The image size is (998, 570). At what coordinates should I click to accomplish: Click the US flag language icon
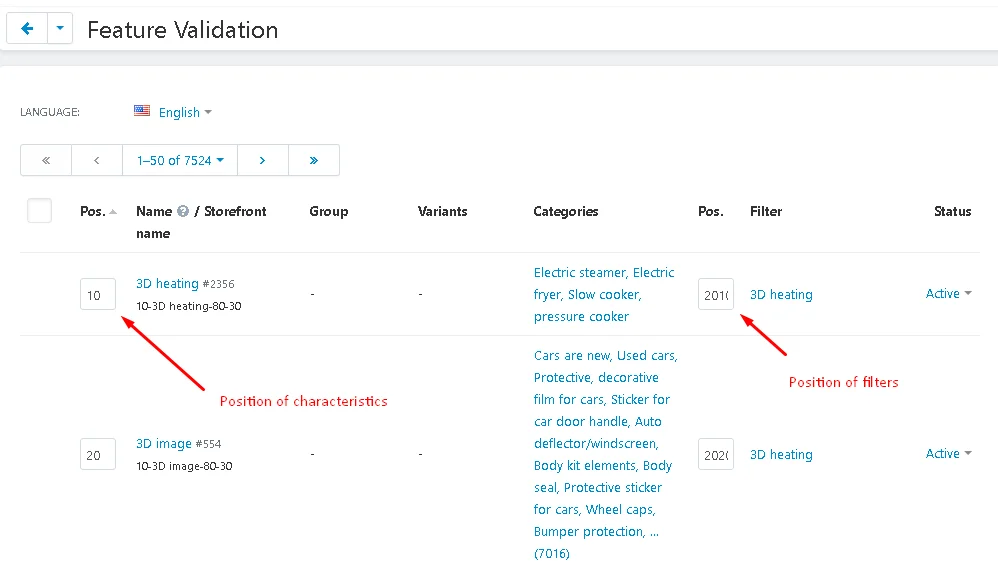[x=142, y=112]
